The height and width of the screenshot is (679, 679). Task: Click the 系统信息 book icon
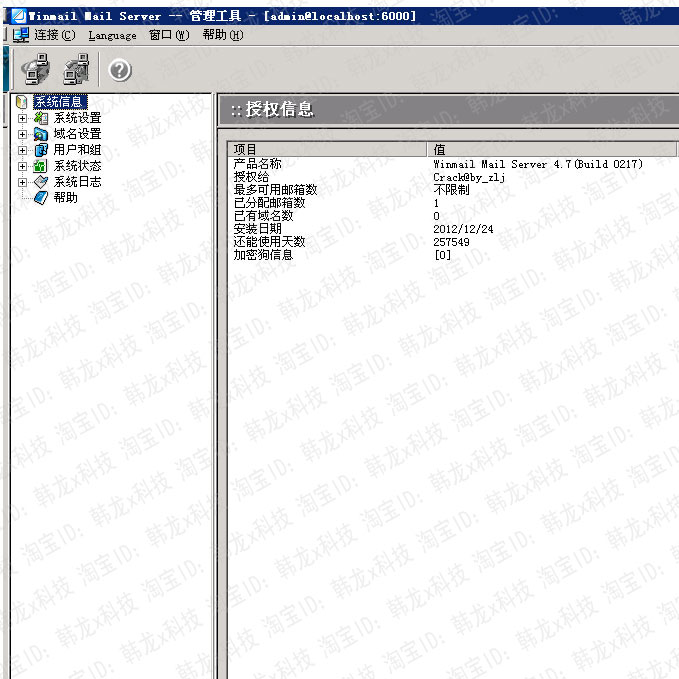point(22,102)
